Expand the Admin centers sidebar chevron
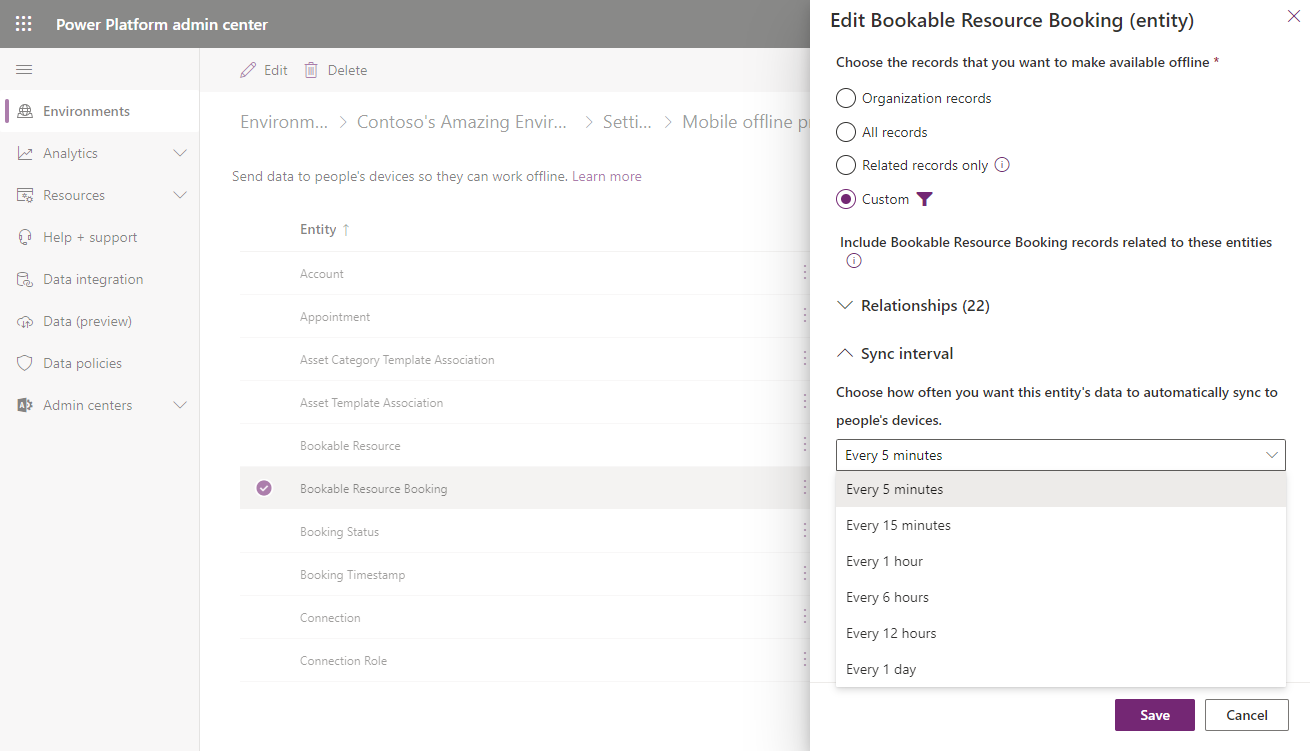Image resolution: width=1310 pixels, height=751 pixels. [x=180, y=405]
